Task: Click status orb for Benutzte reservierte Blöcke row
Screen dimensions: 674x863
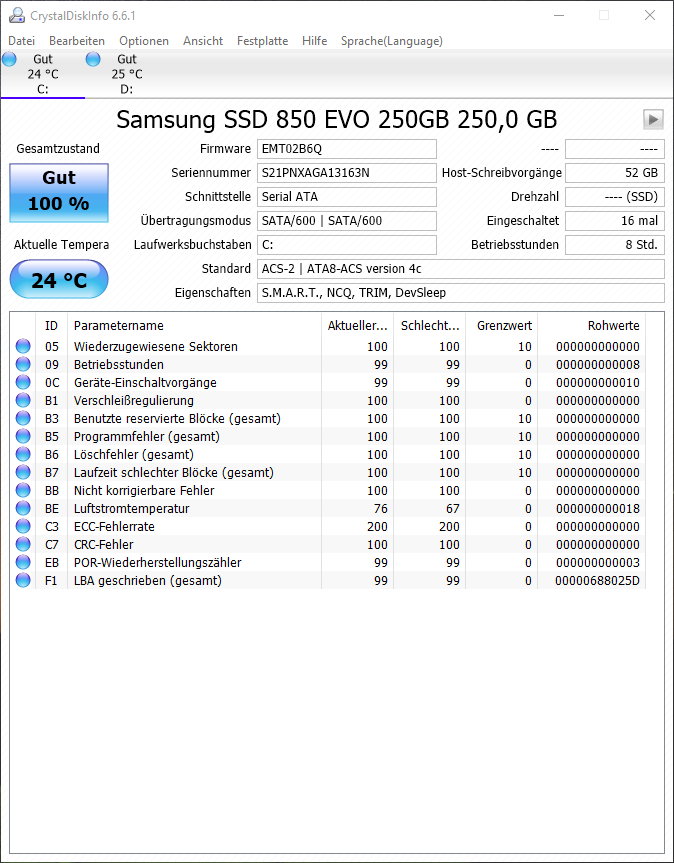Action: click(x=23, y=418)
